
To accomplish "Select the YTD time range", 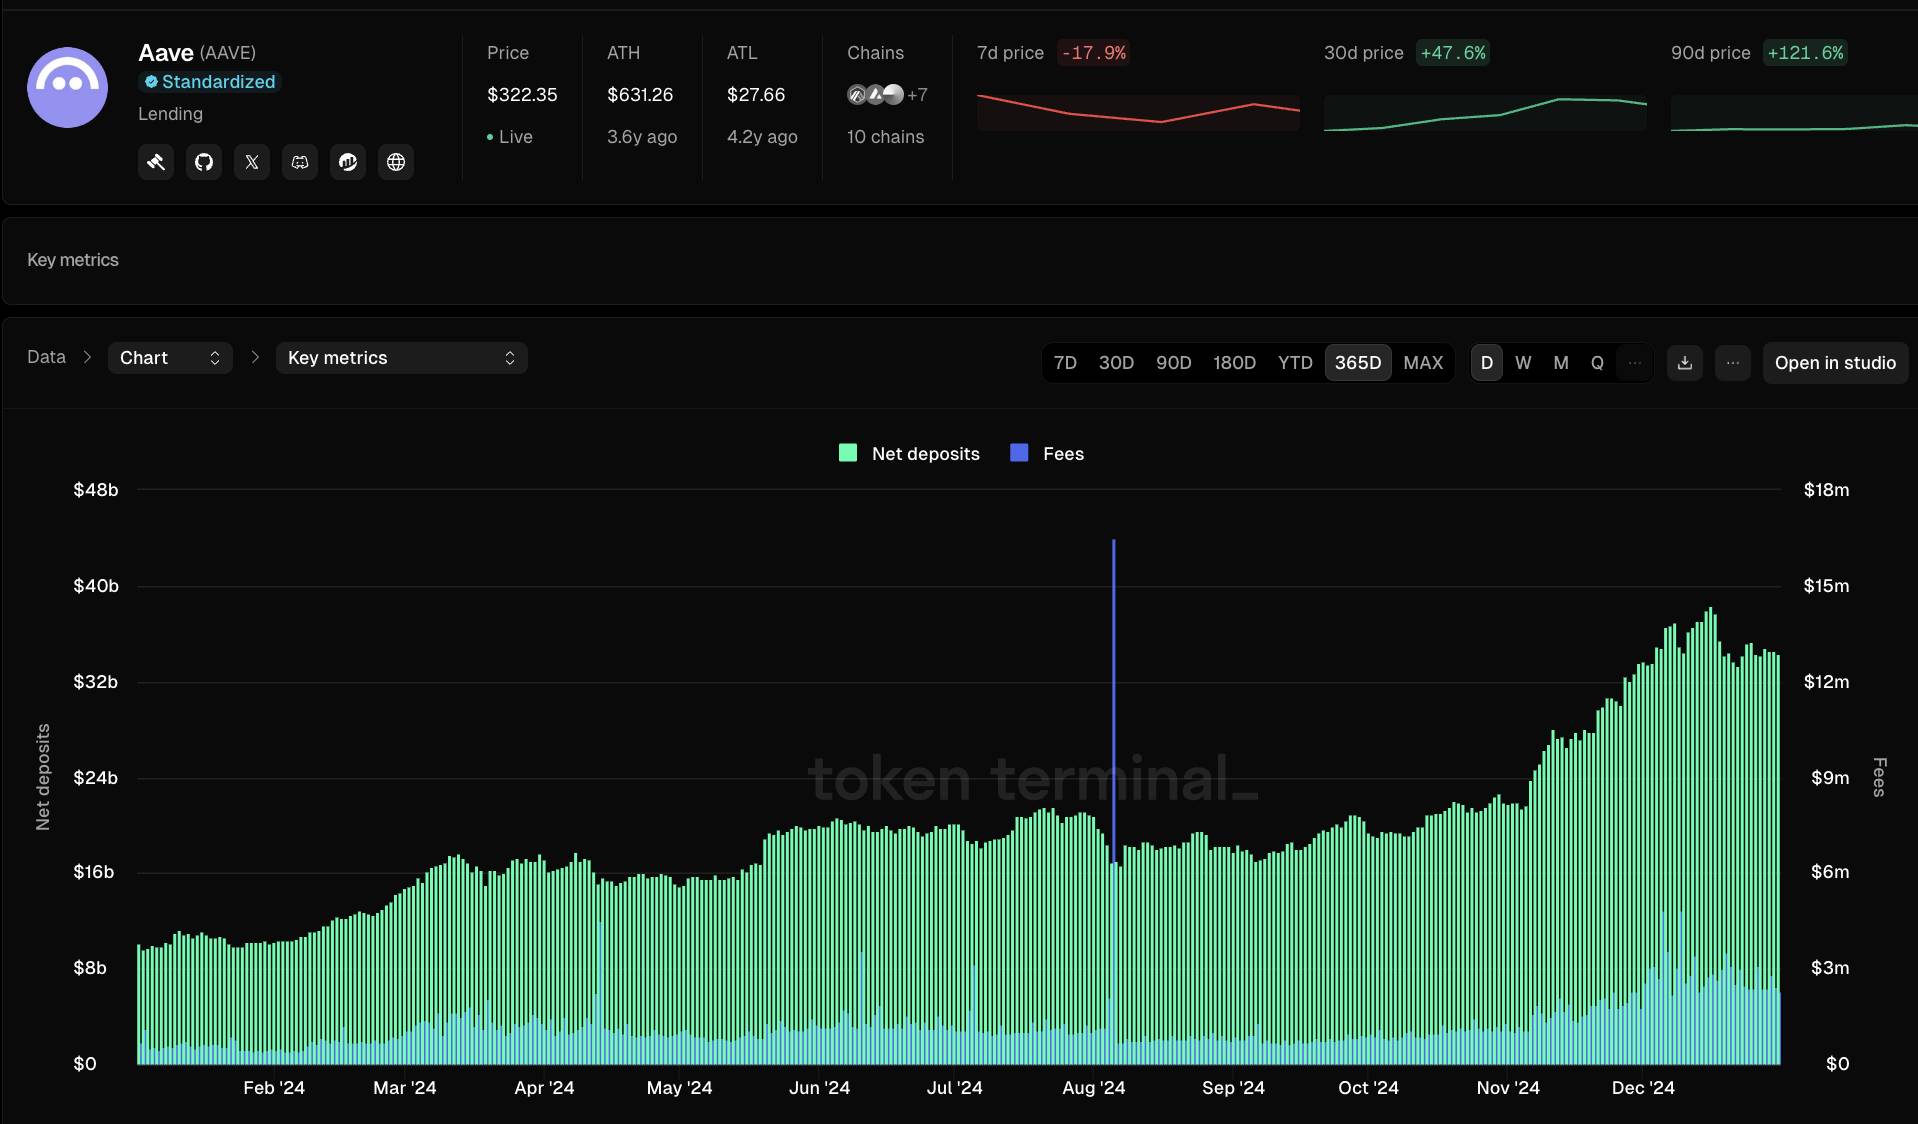I will [x=1295, y=363].
